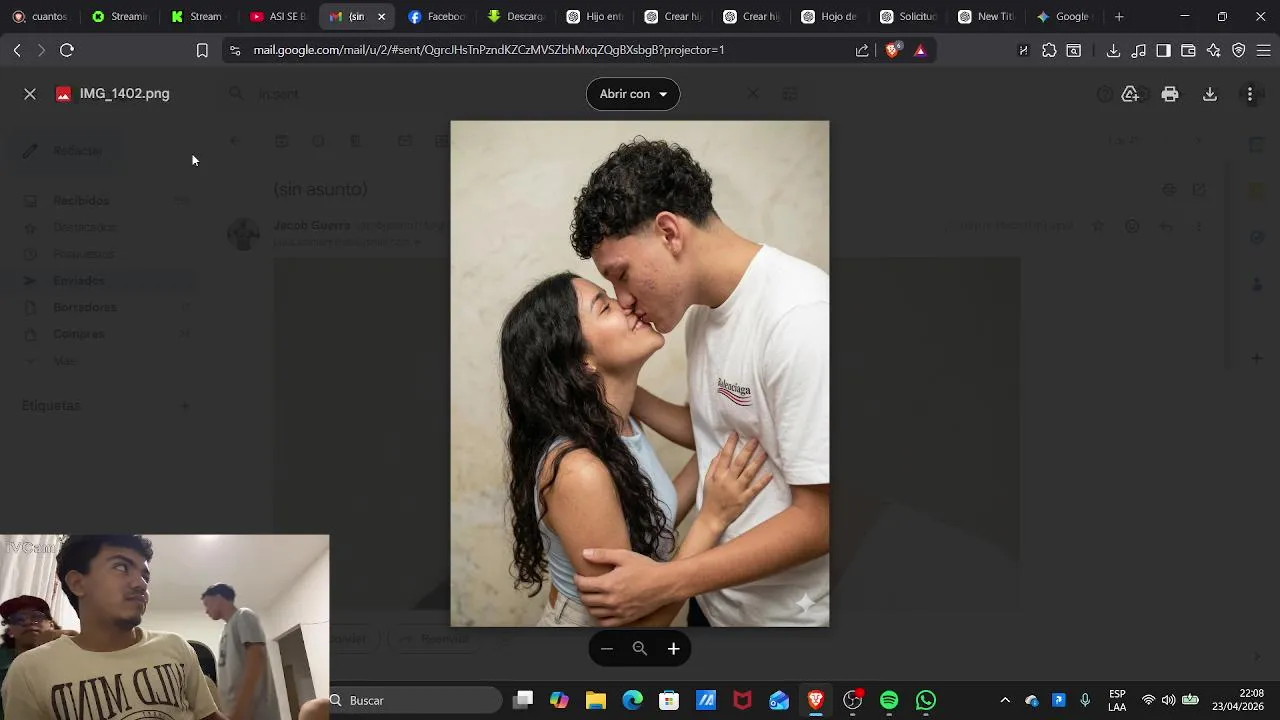Open the Brave Wallet icon
1280x720 pixels.
click(x=1188, y=50)
